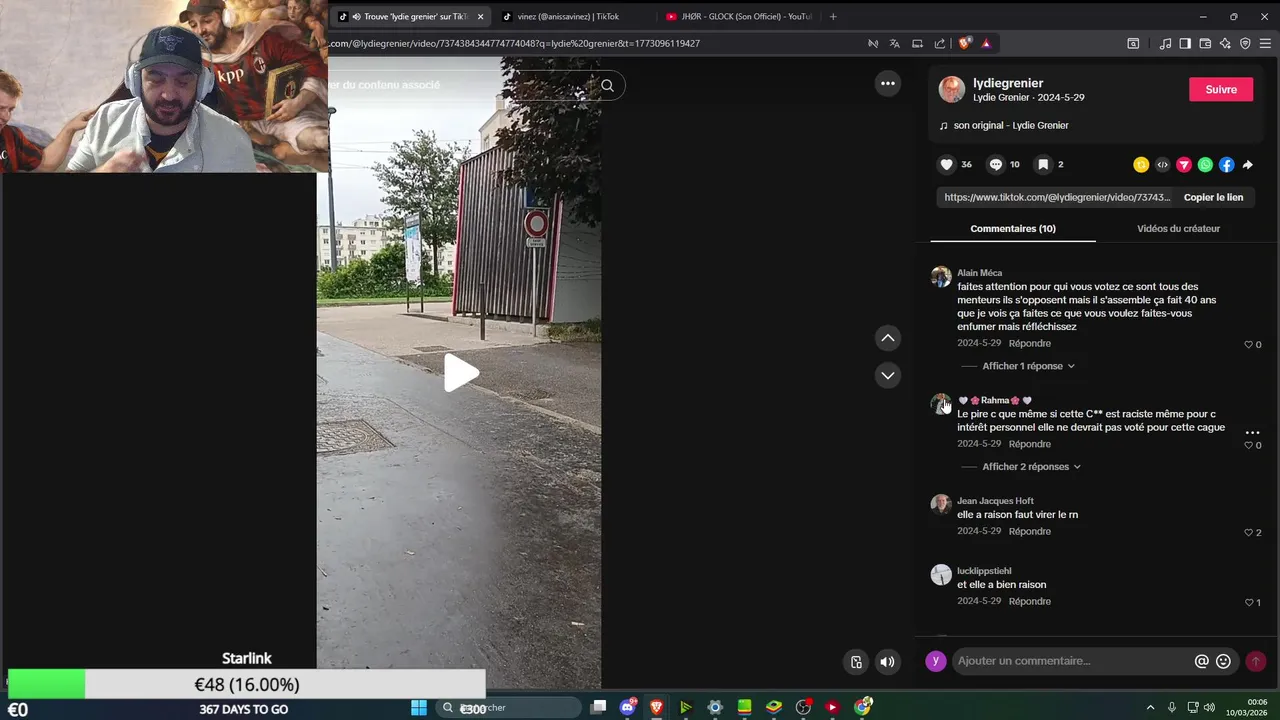Expand 'Afficher 2 réponses' replies

click(1031, 467)
